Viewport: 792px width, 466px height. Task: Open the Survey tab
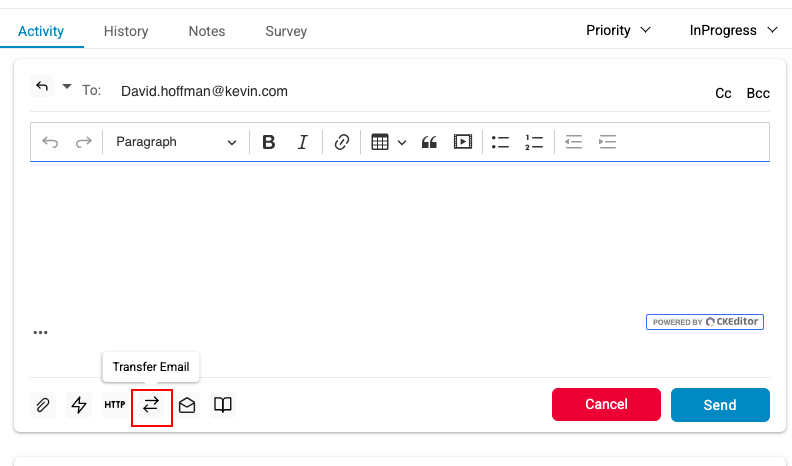coord(286,31)
